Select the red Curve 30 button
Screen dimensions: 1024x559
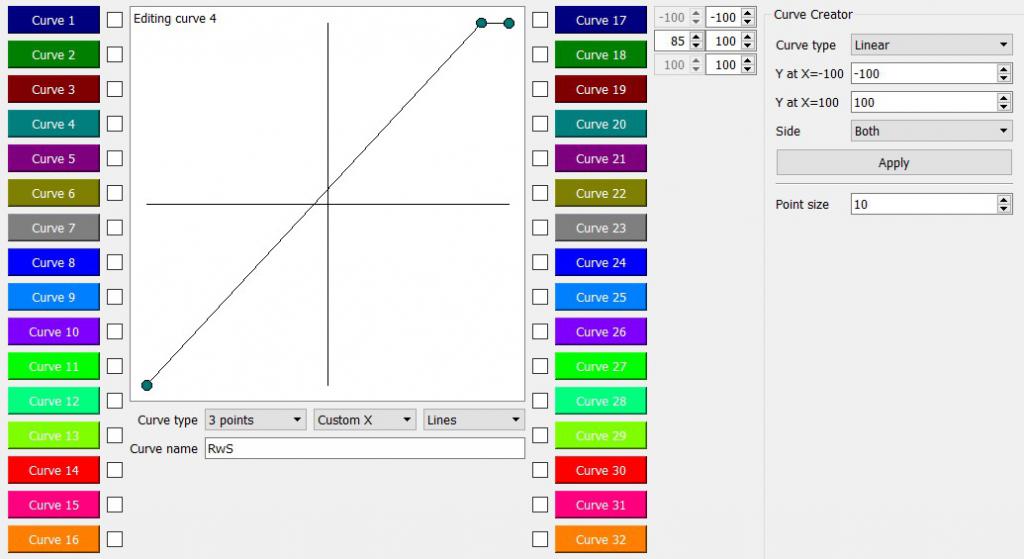[601, 470]
